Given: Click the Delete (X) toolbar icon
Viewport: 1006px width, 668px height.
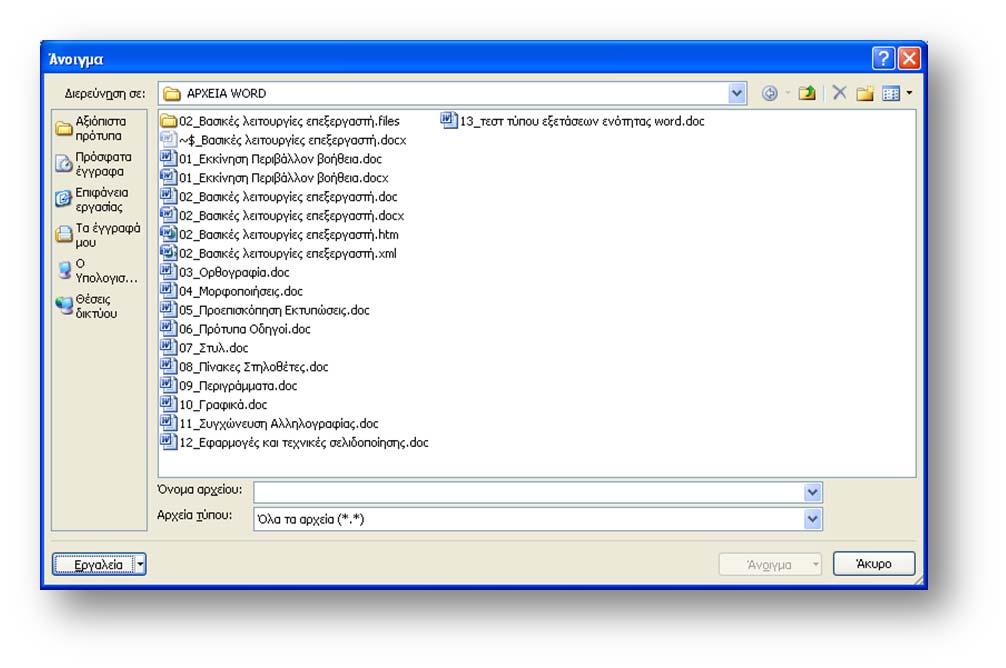Looking at the screenshot, I should pyautogui.click(x=839, y=93).
